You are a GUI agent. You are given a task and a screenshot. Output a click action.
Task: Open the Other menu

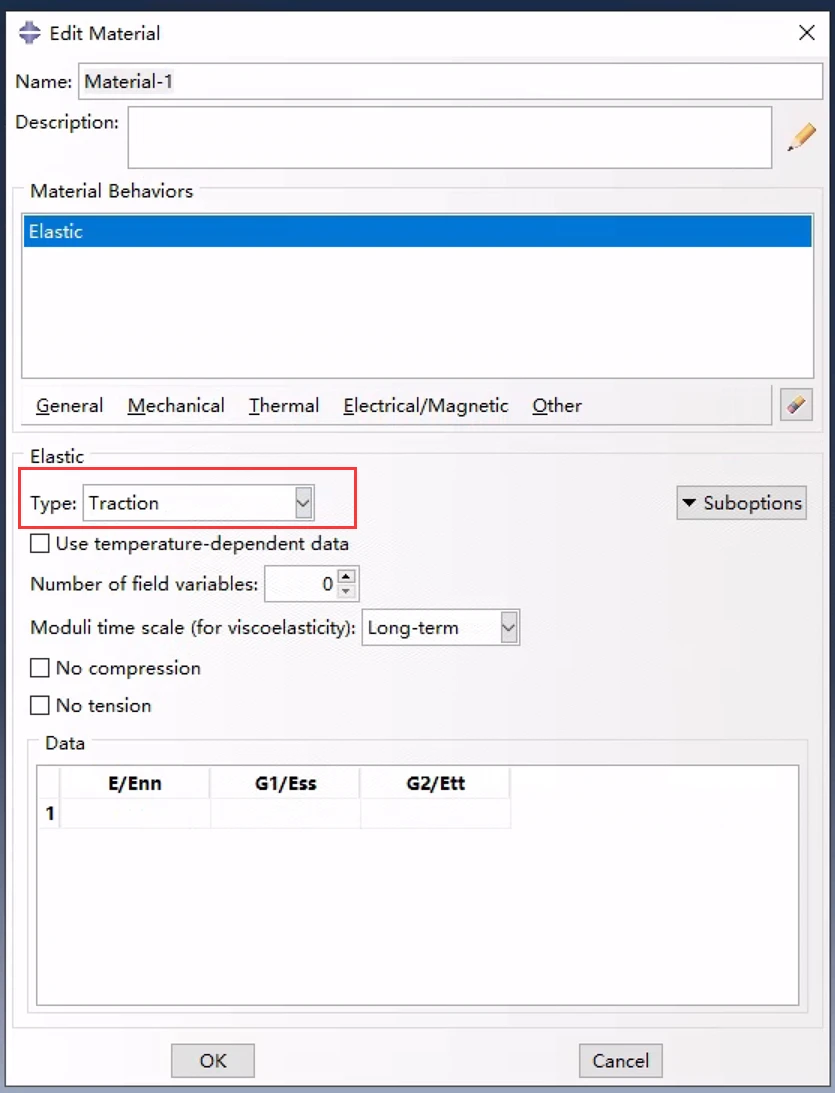point(557,406)
